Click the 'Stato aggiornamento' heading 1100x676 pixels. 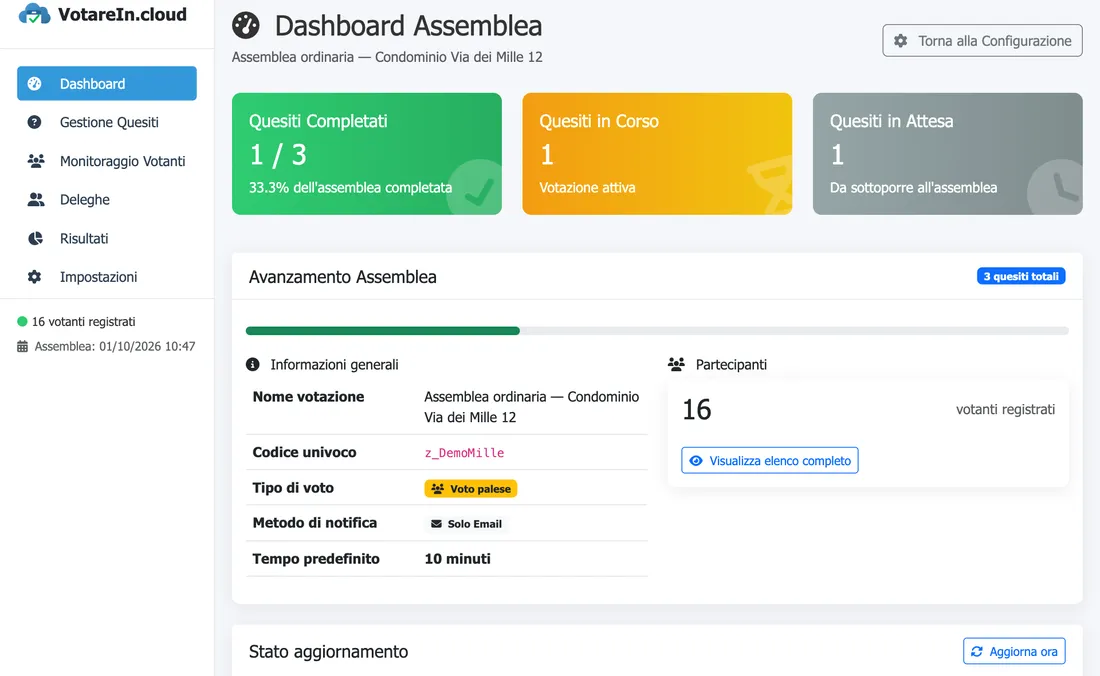tap(328, 651)
